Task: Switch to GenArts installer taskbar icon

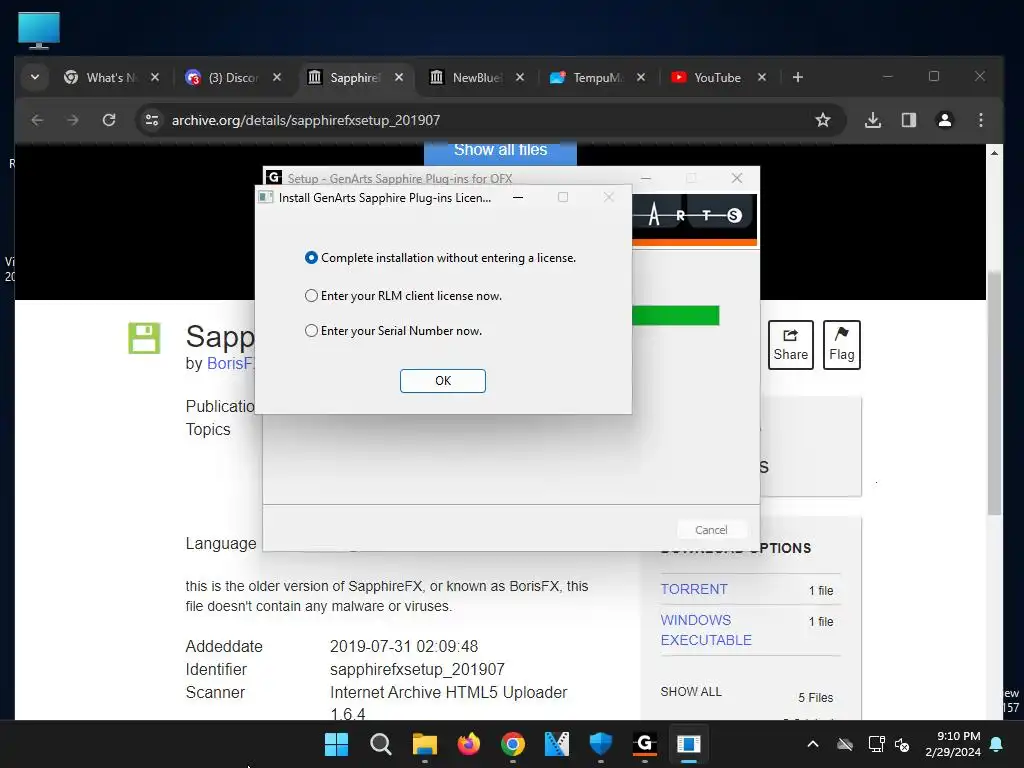Action: (x=645, y=744)
